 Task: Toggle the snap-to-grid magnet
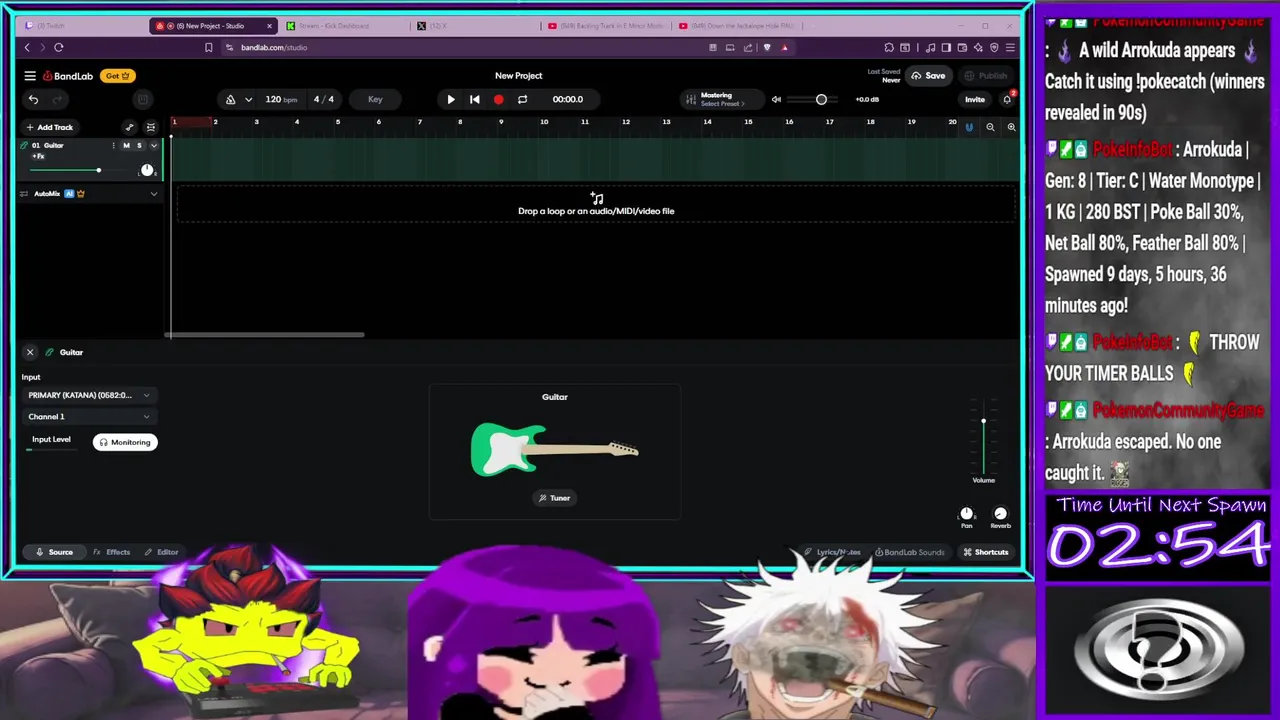click(x=968, y=127)
